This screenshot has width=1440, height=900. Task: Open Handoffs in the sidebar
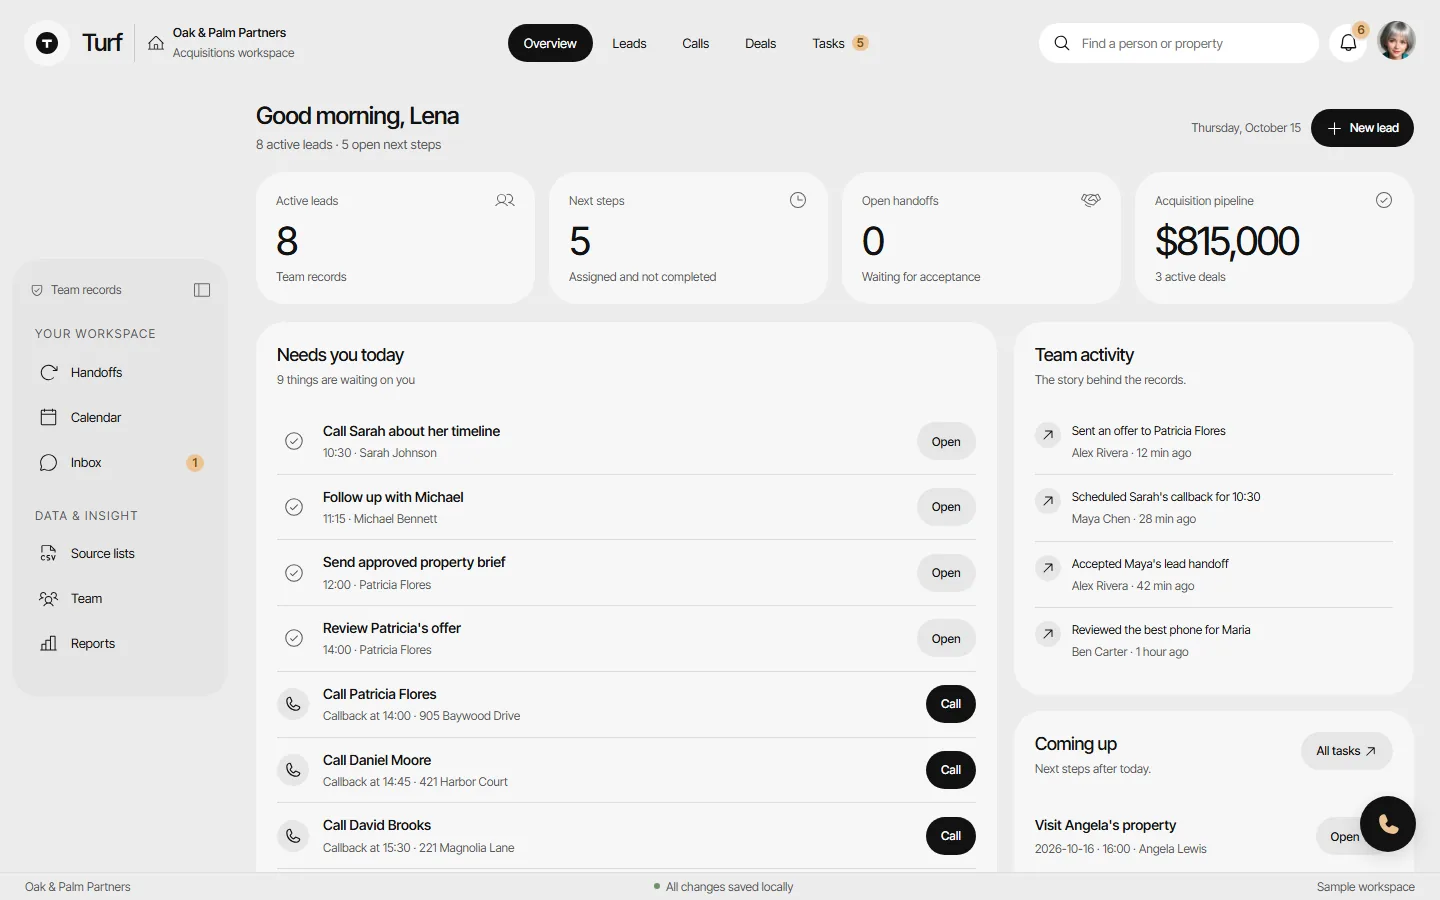click(120, 373)
